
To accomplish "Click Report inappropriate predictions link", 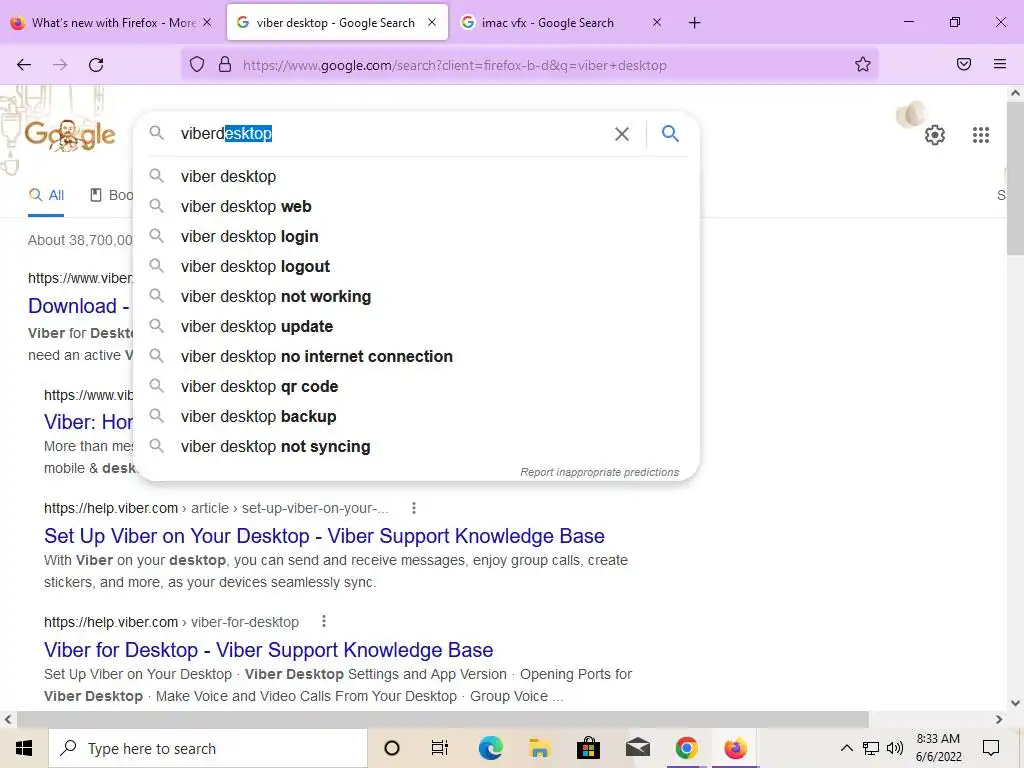I will coord(600,472).
